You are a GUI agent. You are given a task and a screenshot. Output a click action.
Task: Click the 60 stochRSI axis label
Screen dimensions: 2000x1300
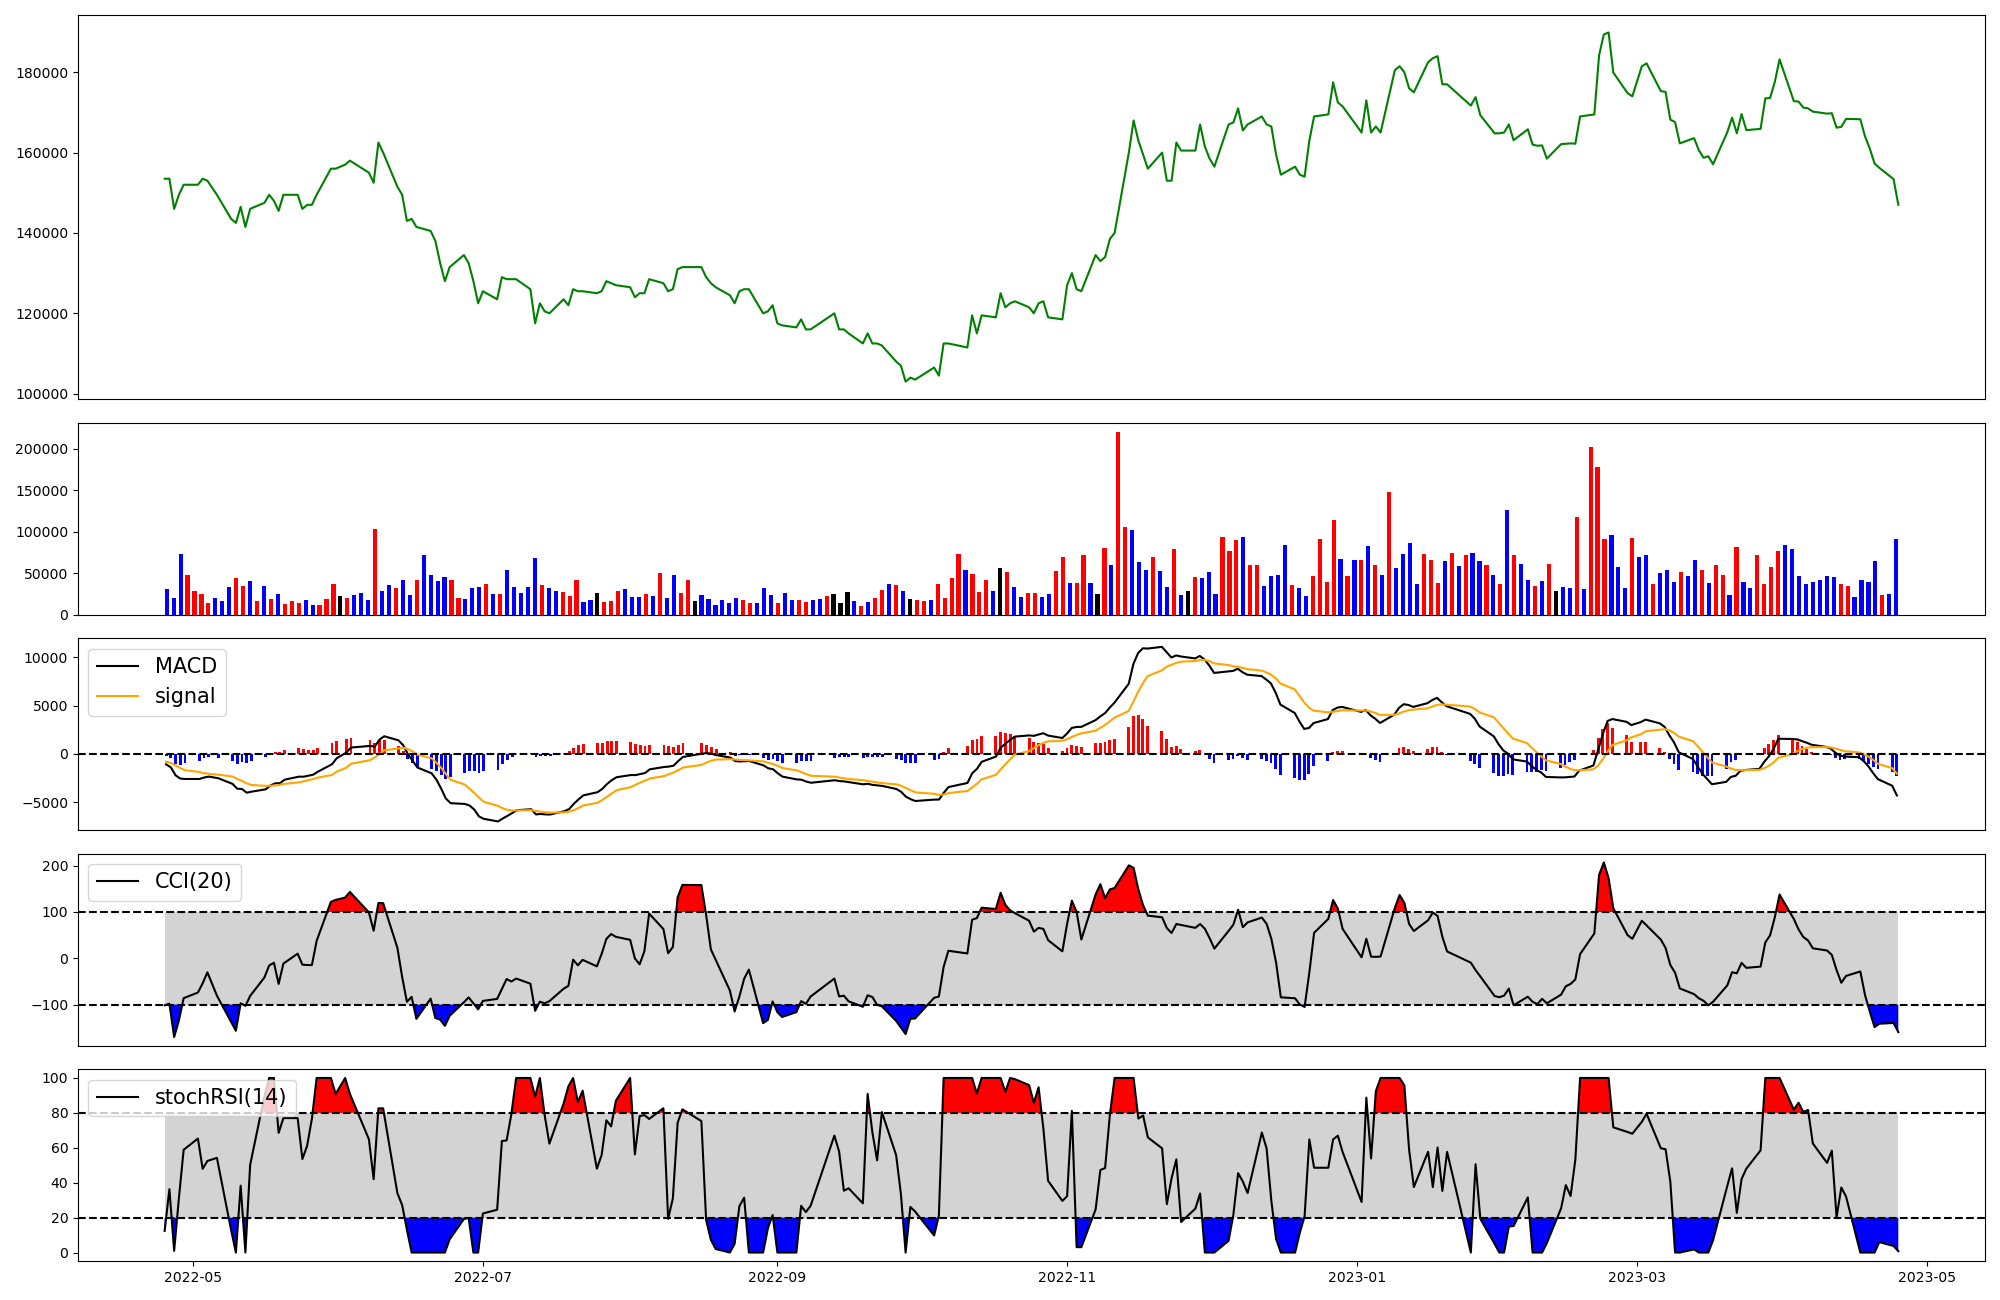pos(60,1148)
